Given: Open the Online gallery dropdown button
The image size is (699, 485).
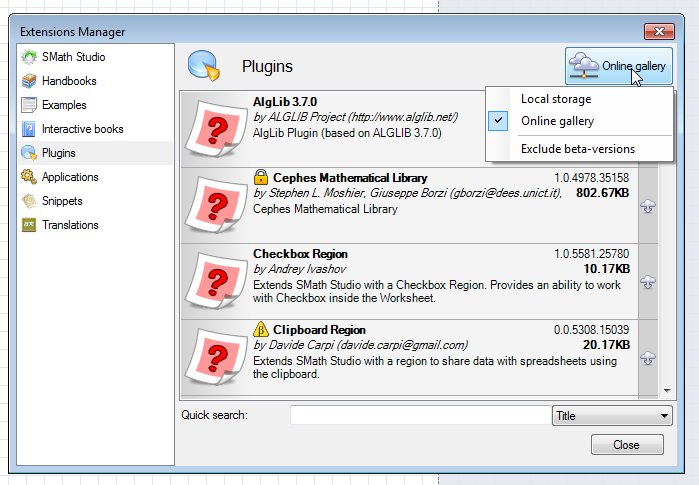Looking at the screenshot, I should coord(618,66).
